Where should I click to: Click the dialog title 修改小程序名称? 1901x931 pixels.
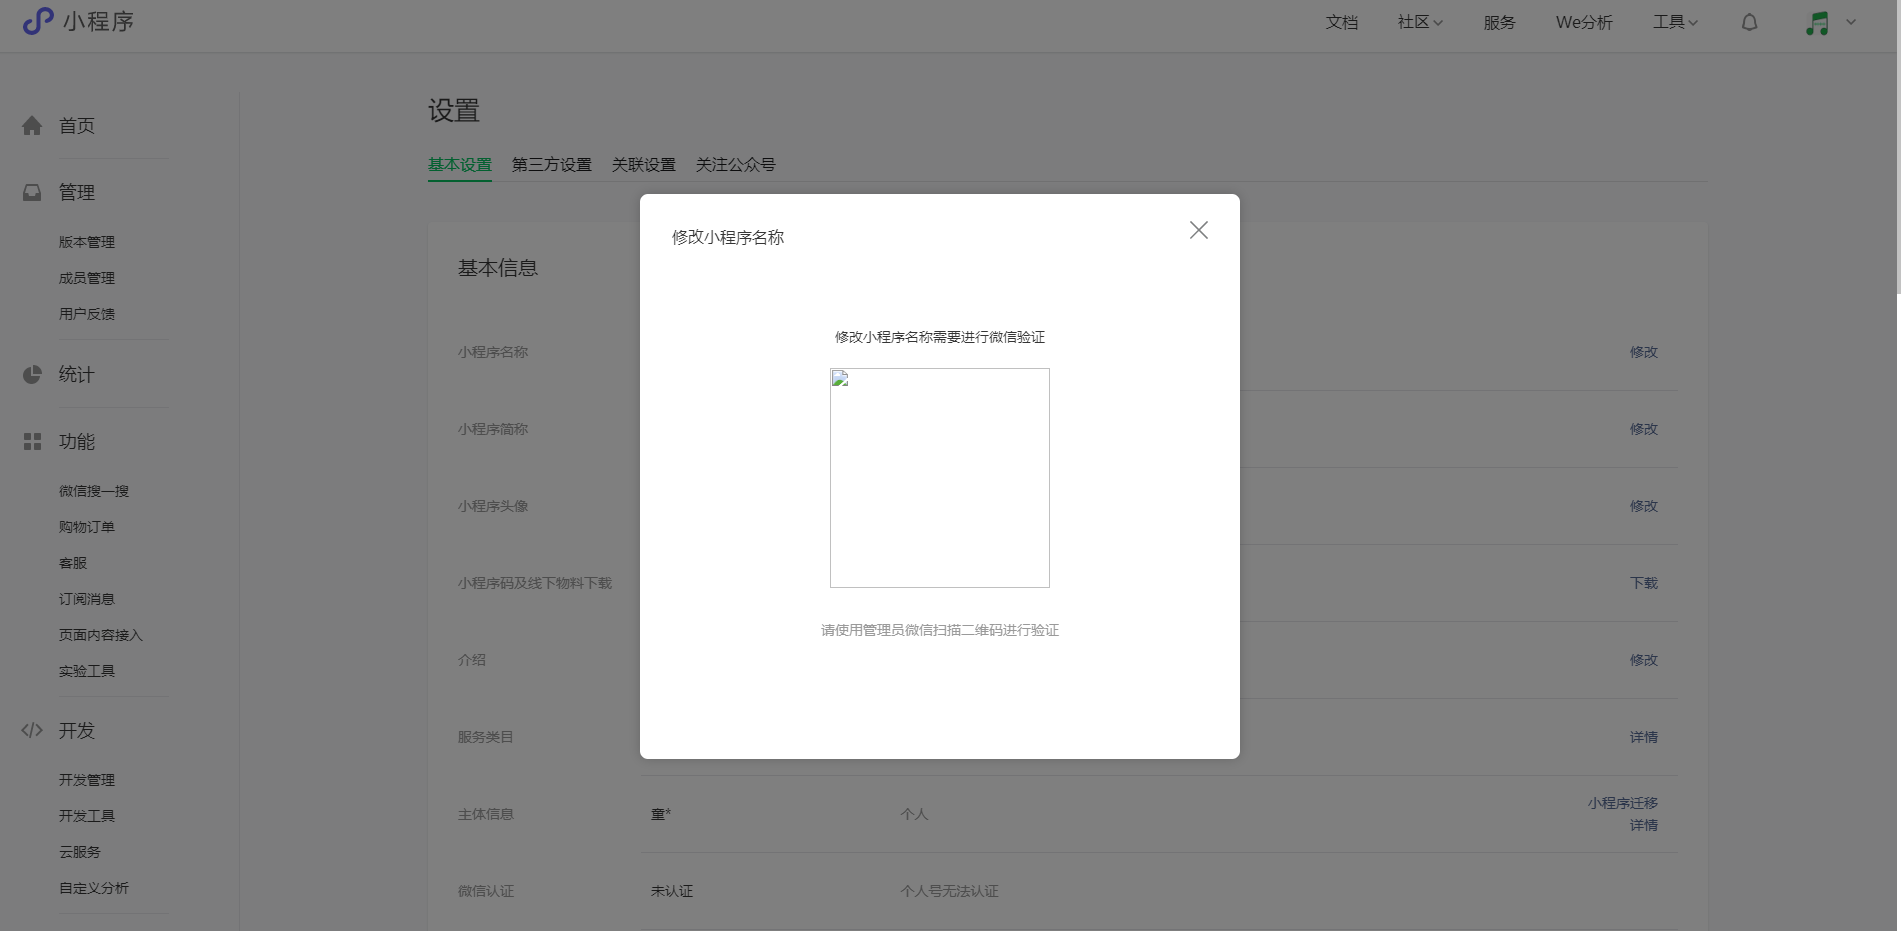point(728,237)
